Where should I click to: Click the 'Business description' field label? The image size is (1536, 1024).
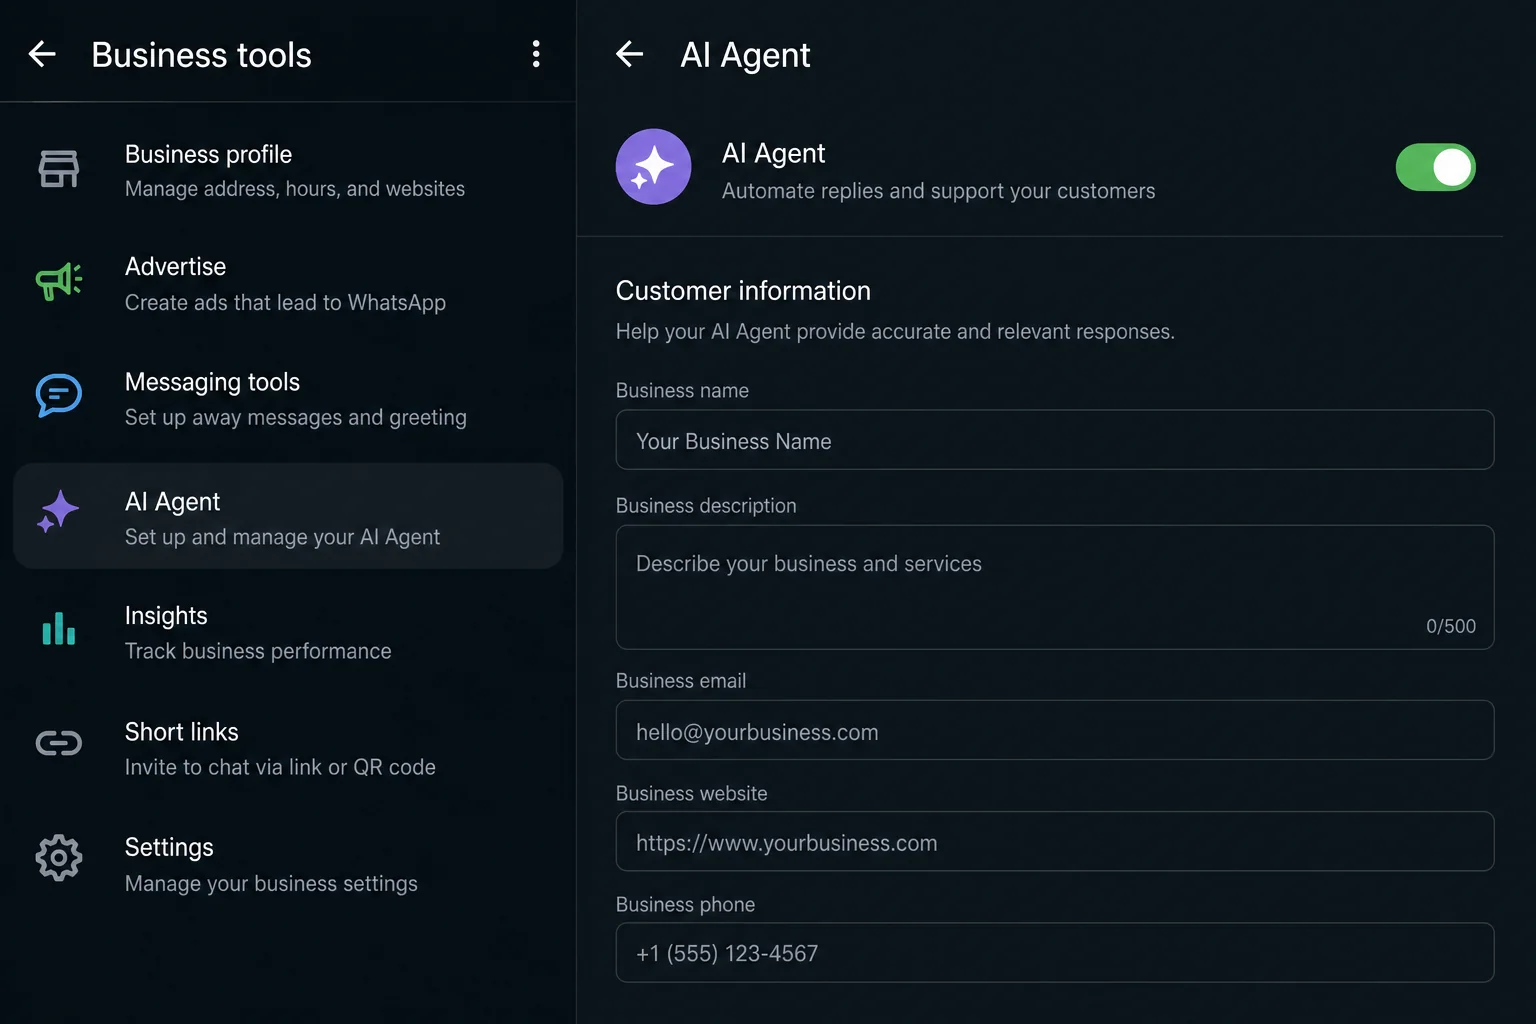tap(706, 506)
